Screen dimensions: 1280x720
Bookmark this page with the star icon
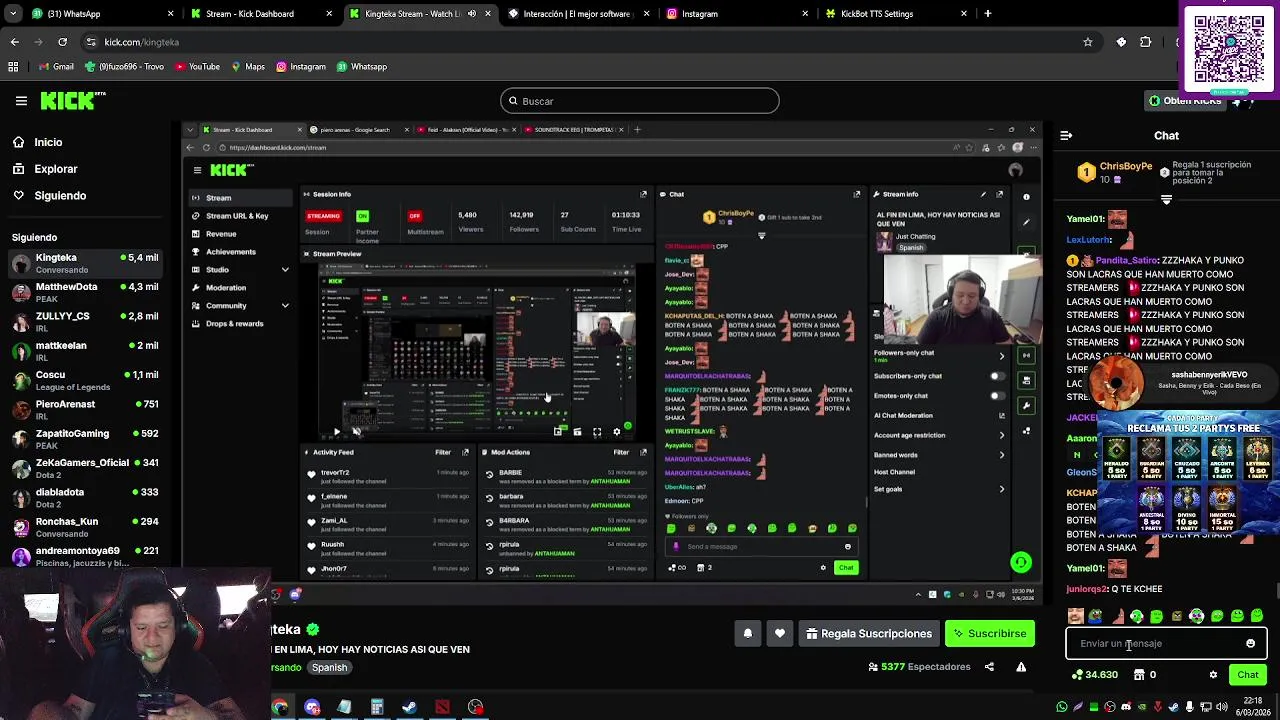pos(1088,42)
